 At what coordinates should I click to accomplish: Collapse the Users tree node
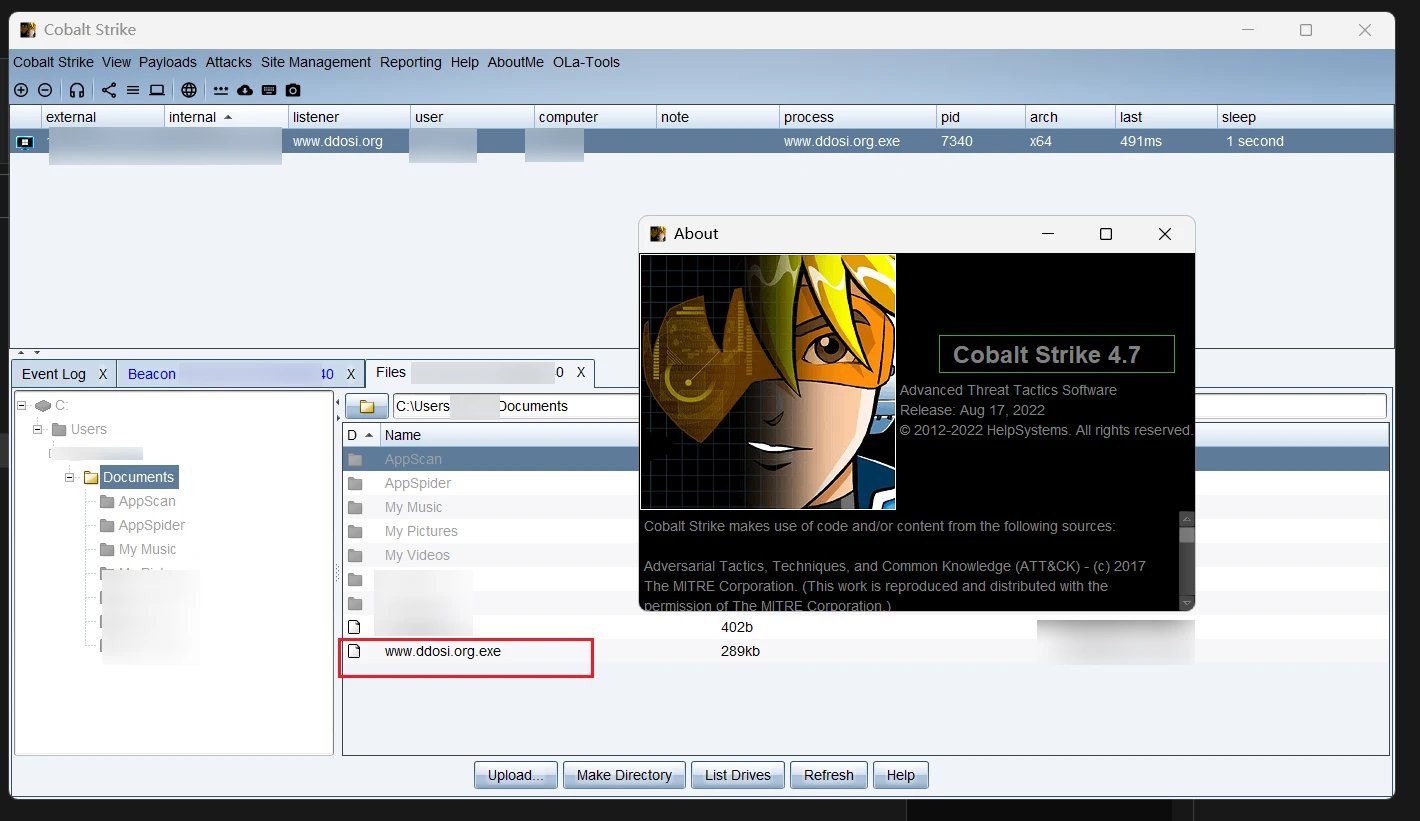[38, 429]
